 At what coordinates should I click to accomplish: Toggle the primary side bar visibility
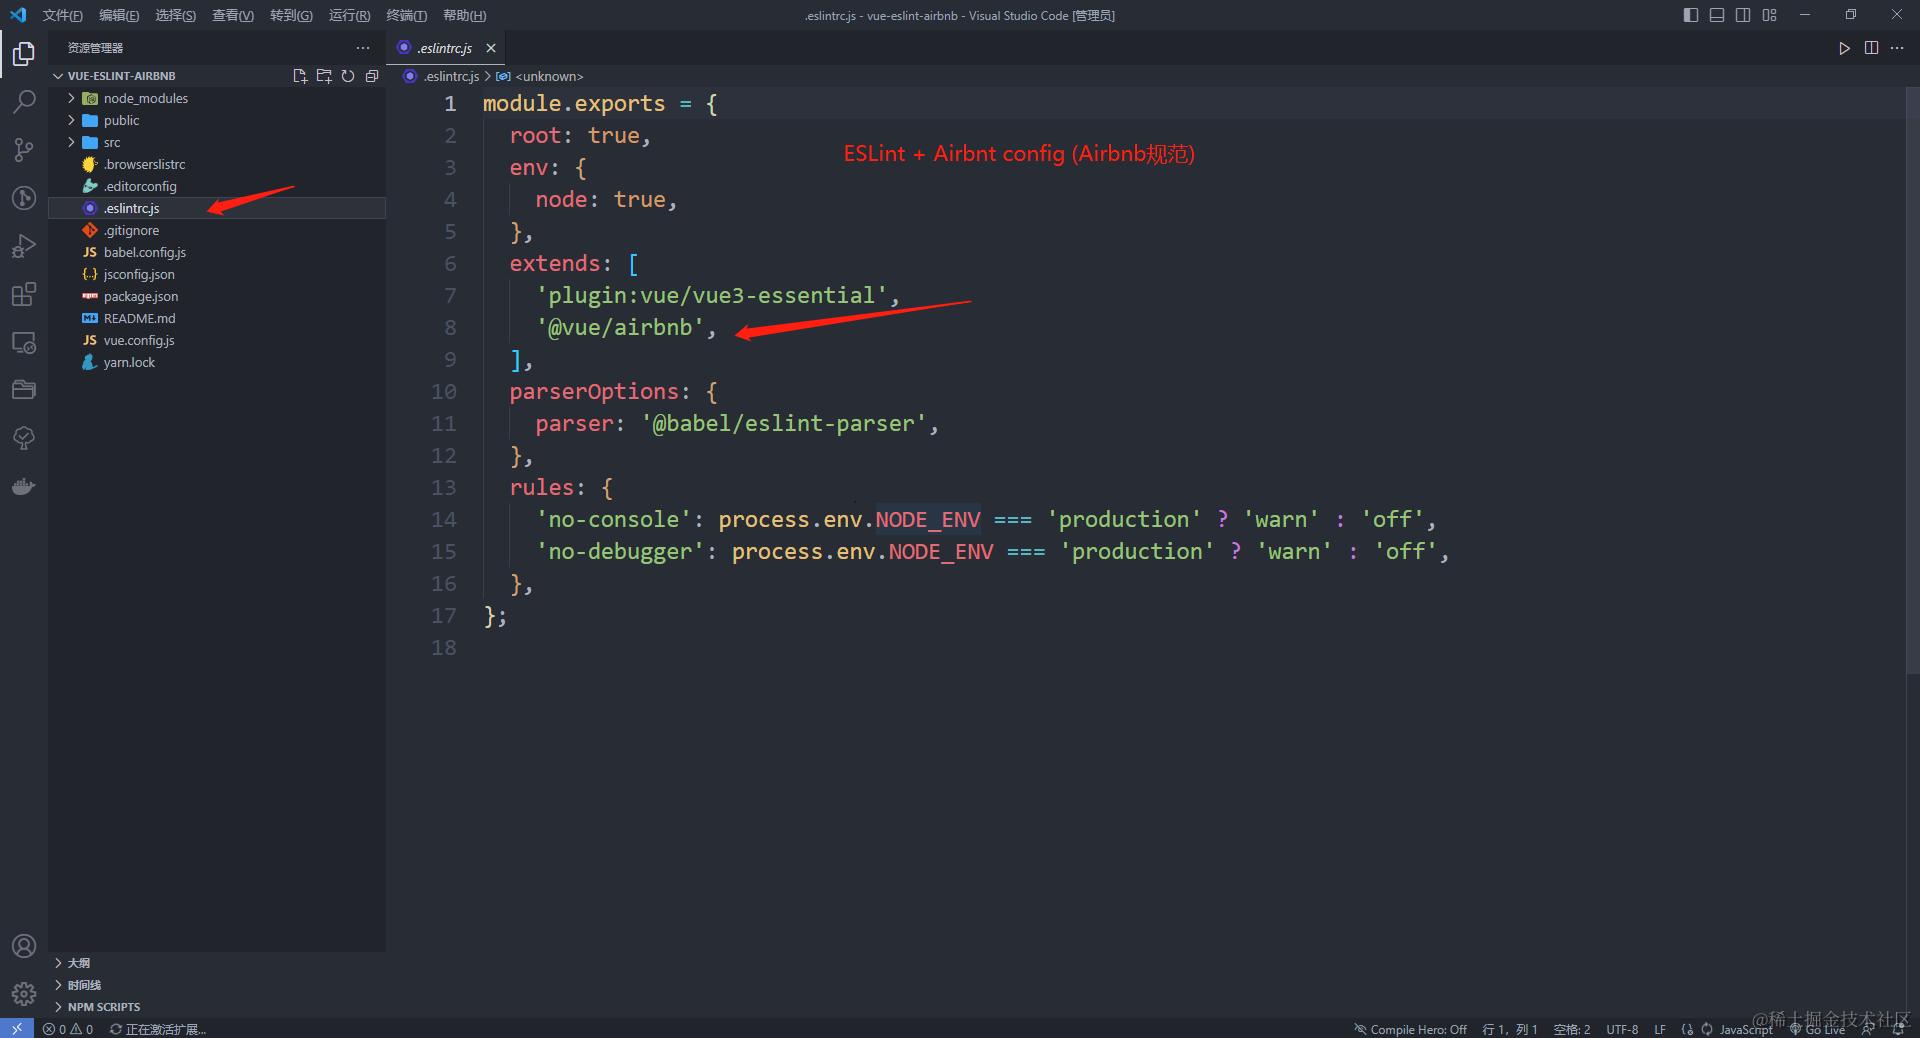[1691, 15]
